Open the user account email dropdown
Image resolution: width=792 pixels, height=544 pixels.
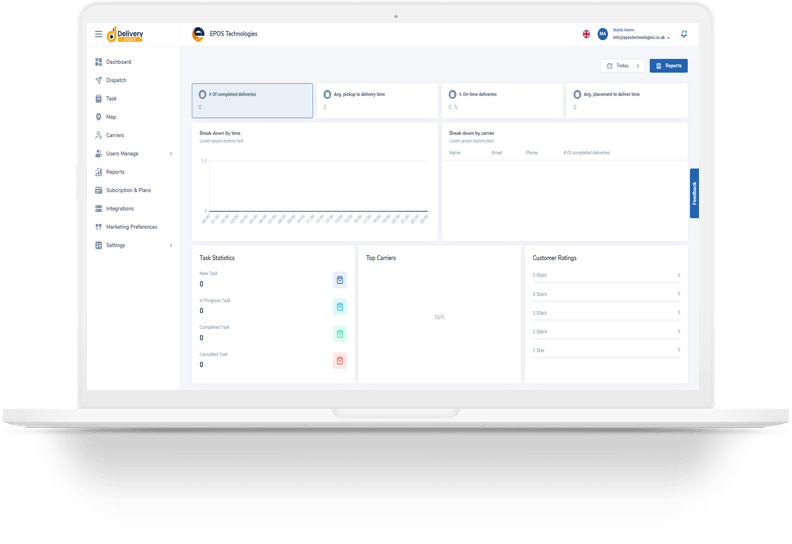point(641,38)
